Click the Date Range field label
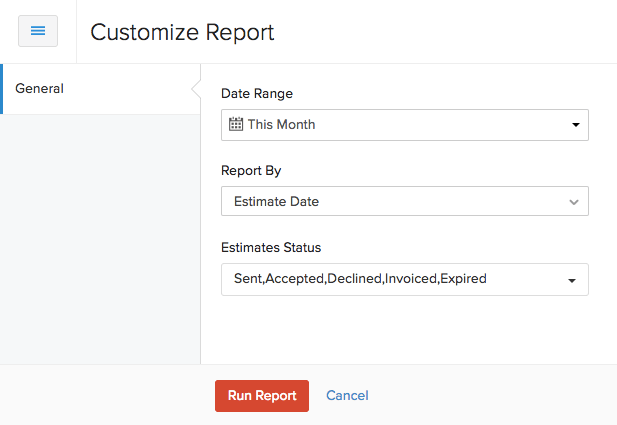The width and height of the screenshot is (617, 425). [257, 94]
